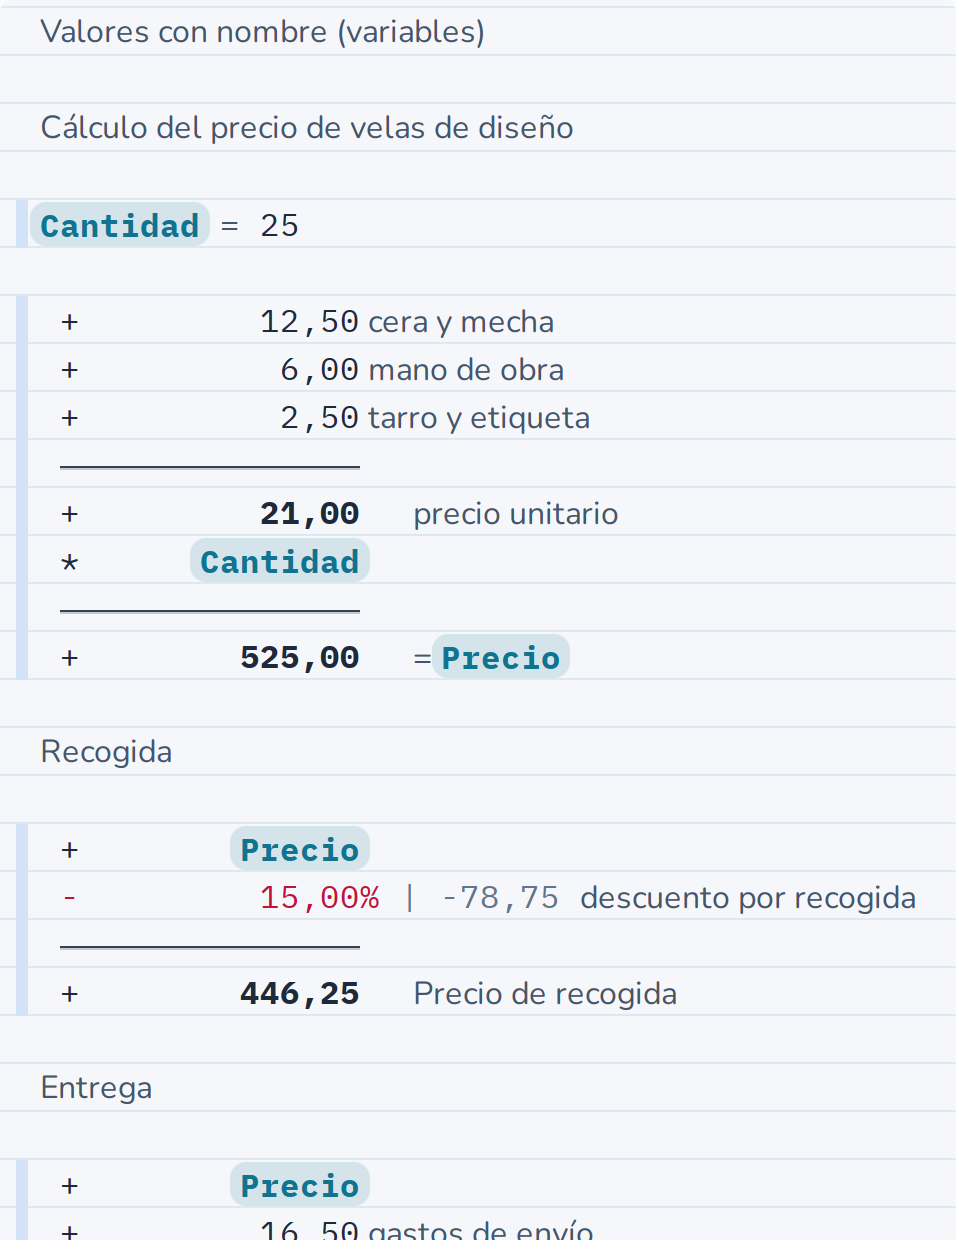
Task: Click the Cantidad tag in multiplication line
Action: (x=280, y=561)
